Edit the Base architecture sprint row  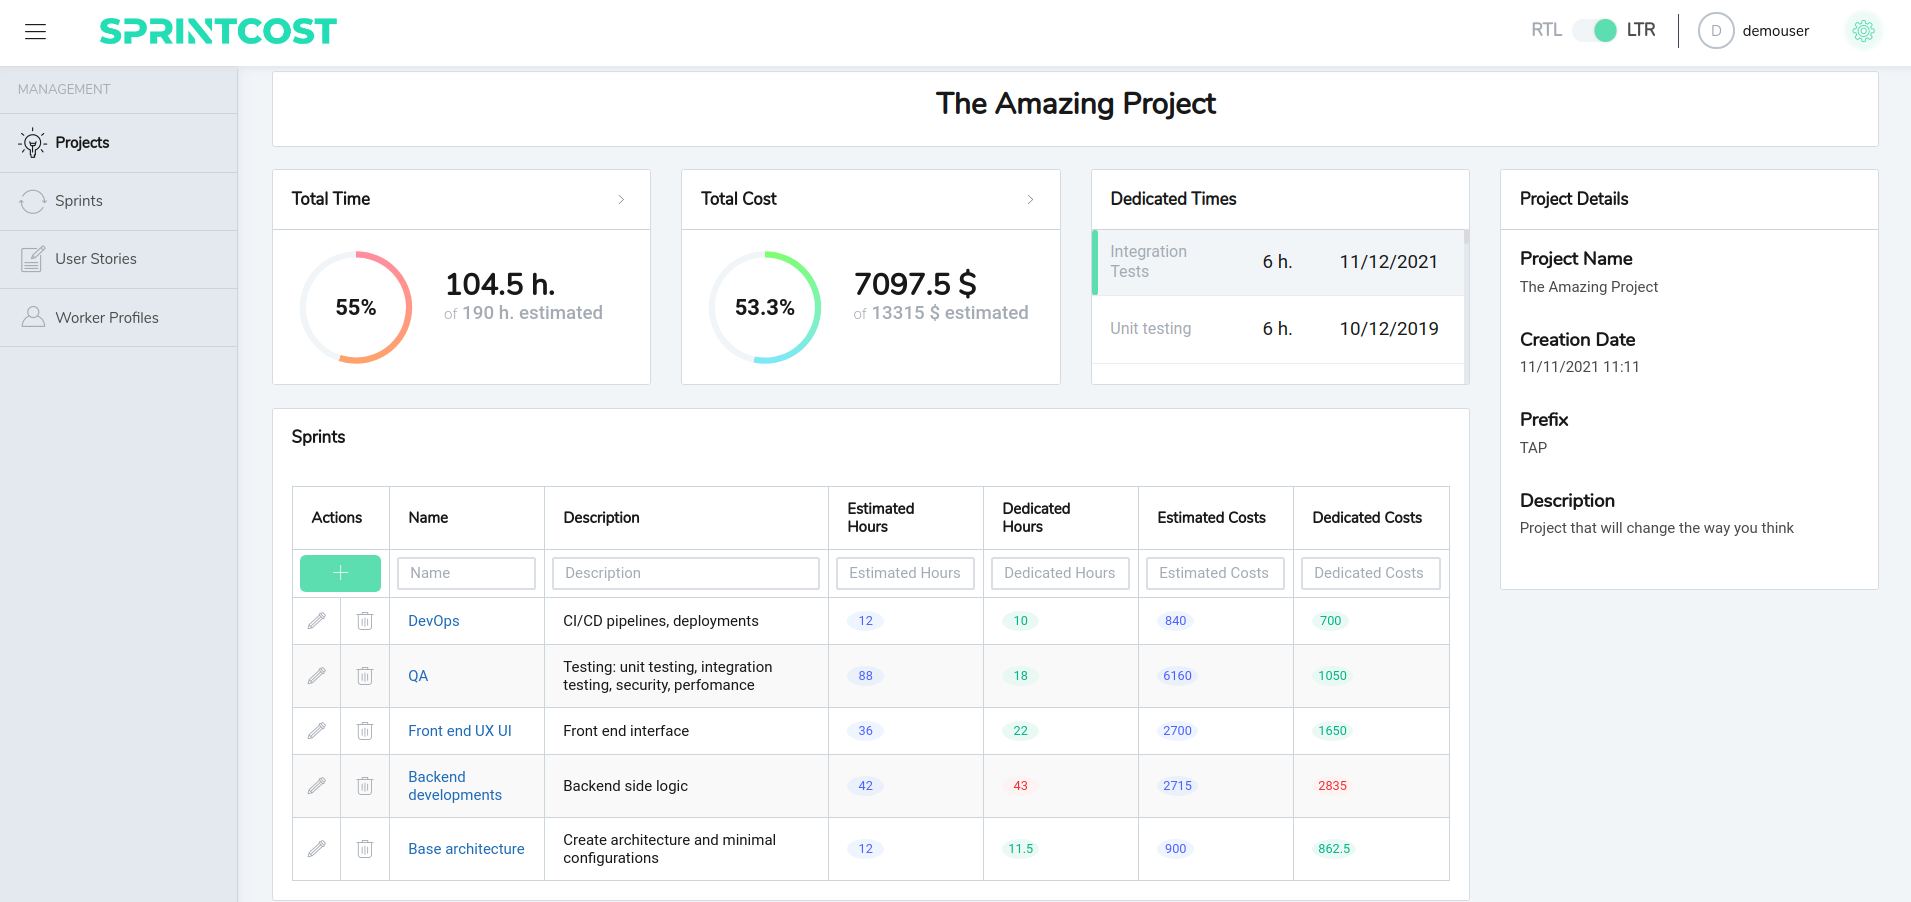(x=316, y=849)
